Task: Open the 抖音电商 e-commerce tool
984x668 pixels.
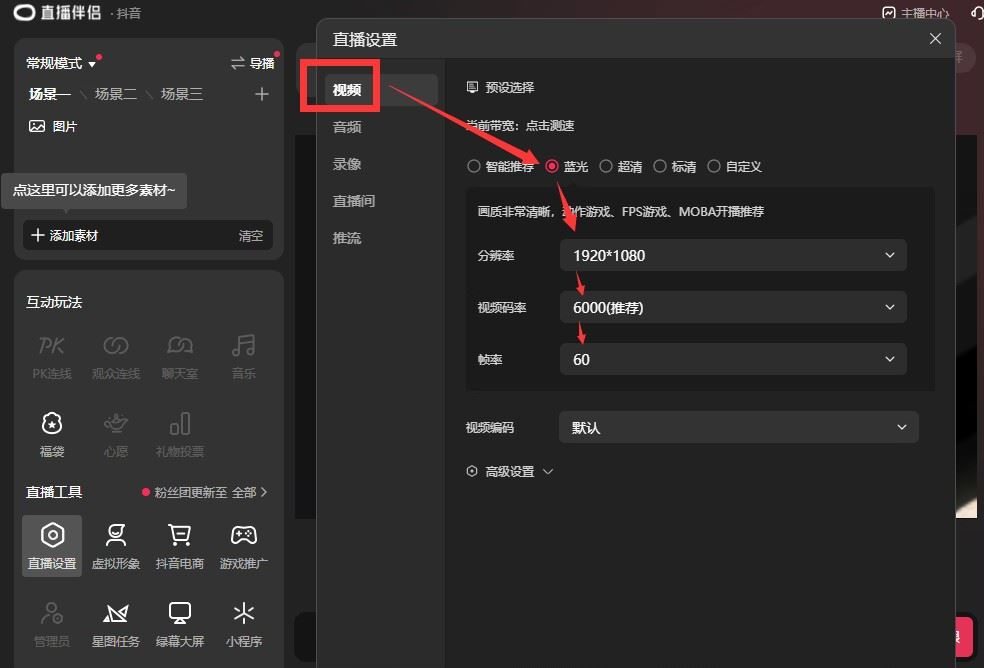Action: pos(179,546)
